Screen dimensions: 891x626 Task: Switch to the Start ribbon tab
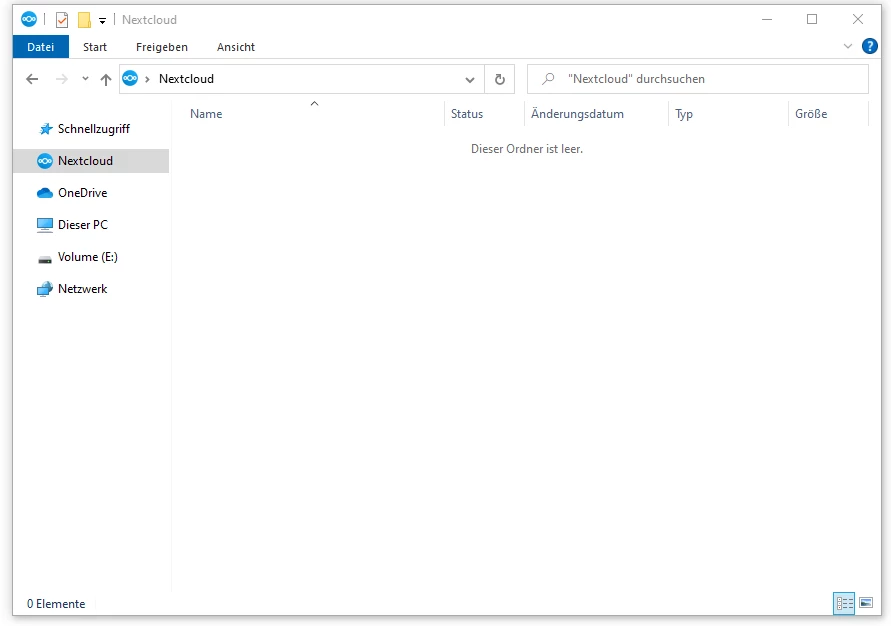tap(95, 47)
